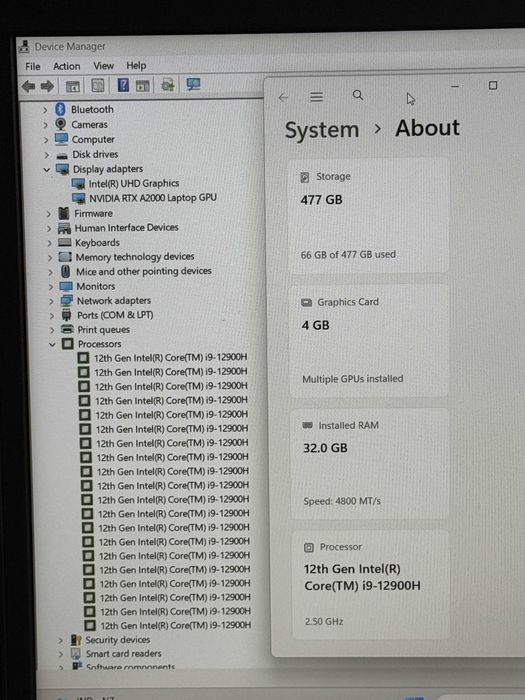Screen dimensions: 525x700
Task: Expand the Keyboards node
Action: click(x=49, y=243)
